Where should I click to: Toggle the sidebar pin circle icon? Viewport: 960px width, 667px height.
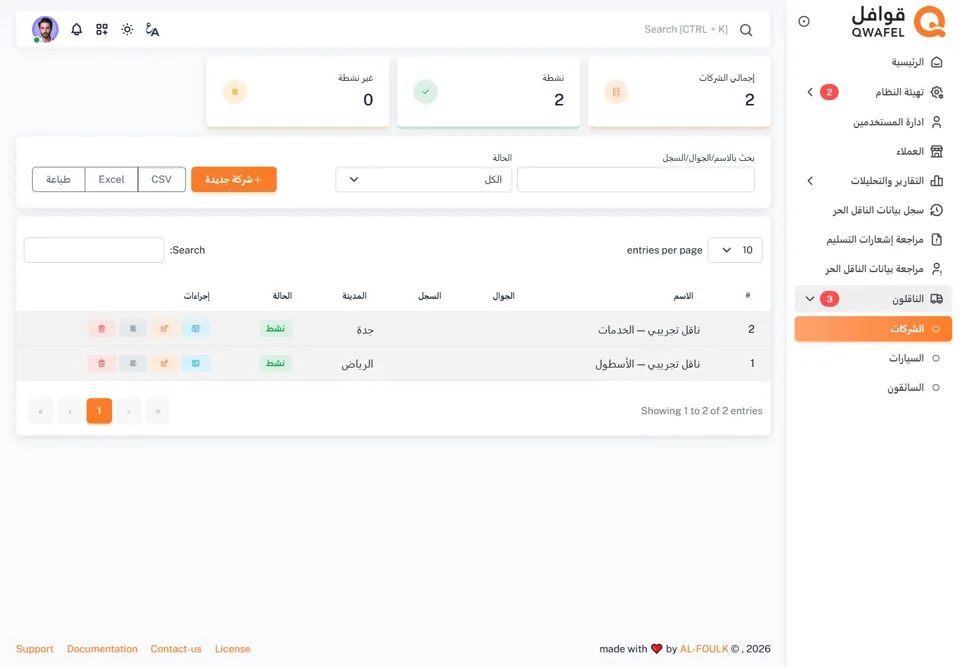point(804,21)
